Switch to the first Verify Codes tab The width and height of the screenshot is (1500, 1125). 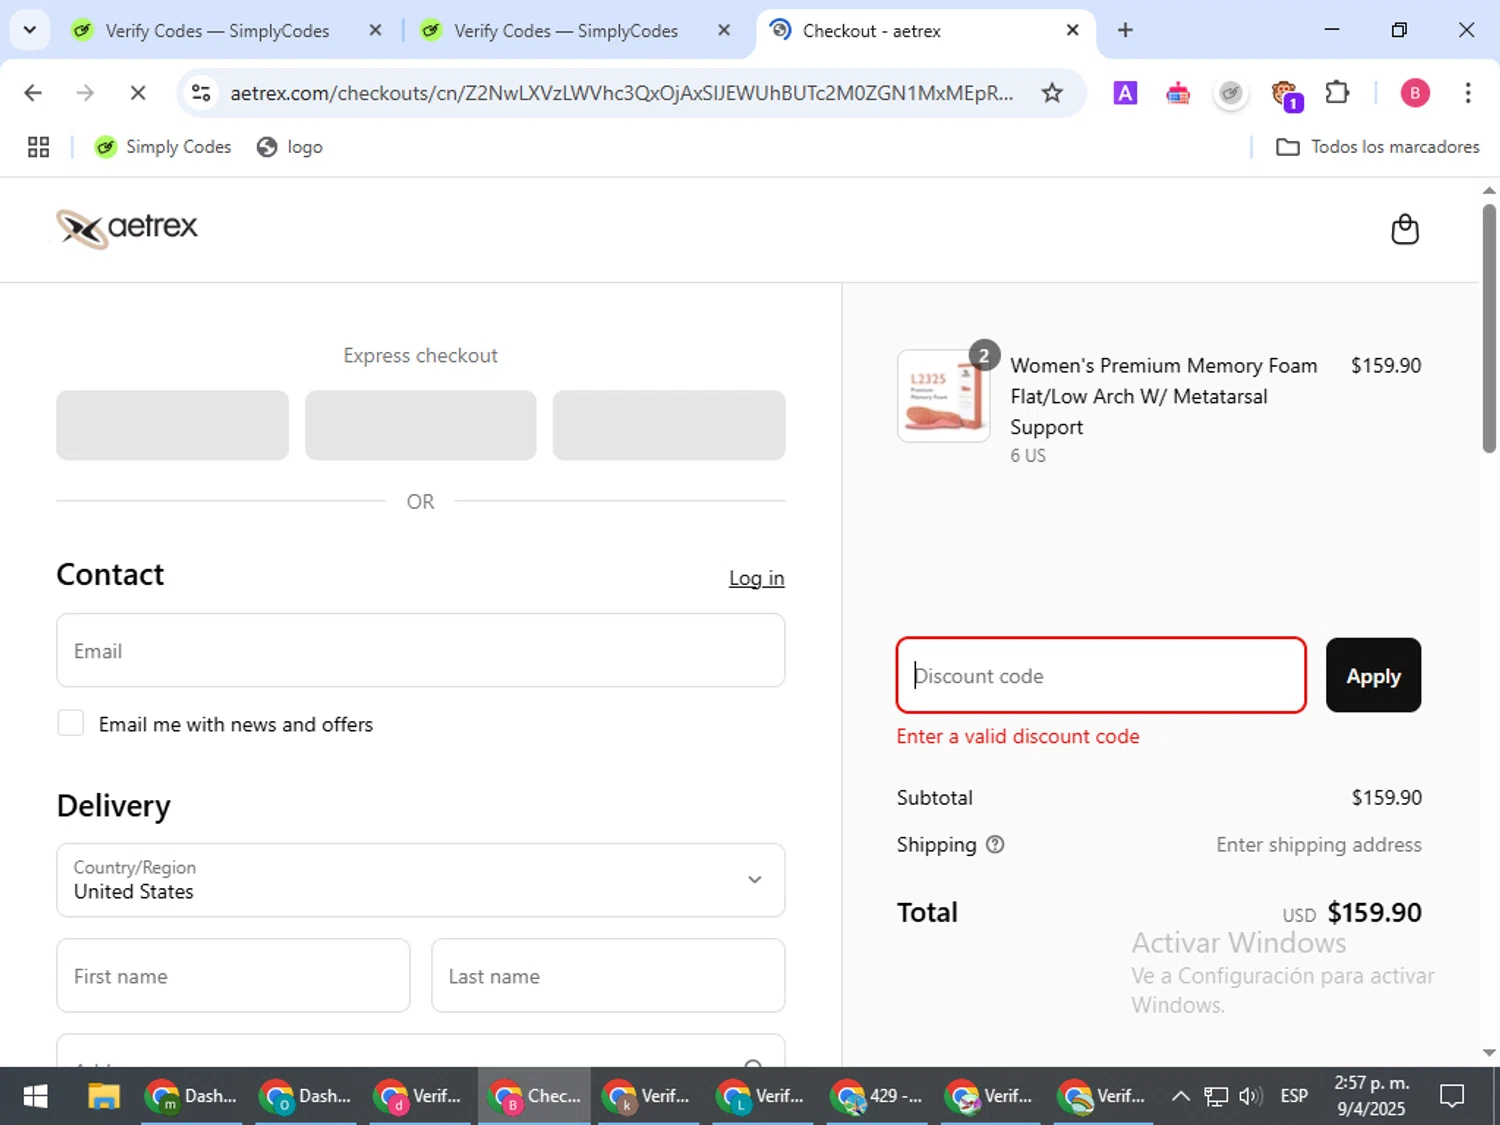[x=217, y=31]
